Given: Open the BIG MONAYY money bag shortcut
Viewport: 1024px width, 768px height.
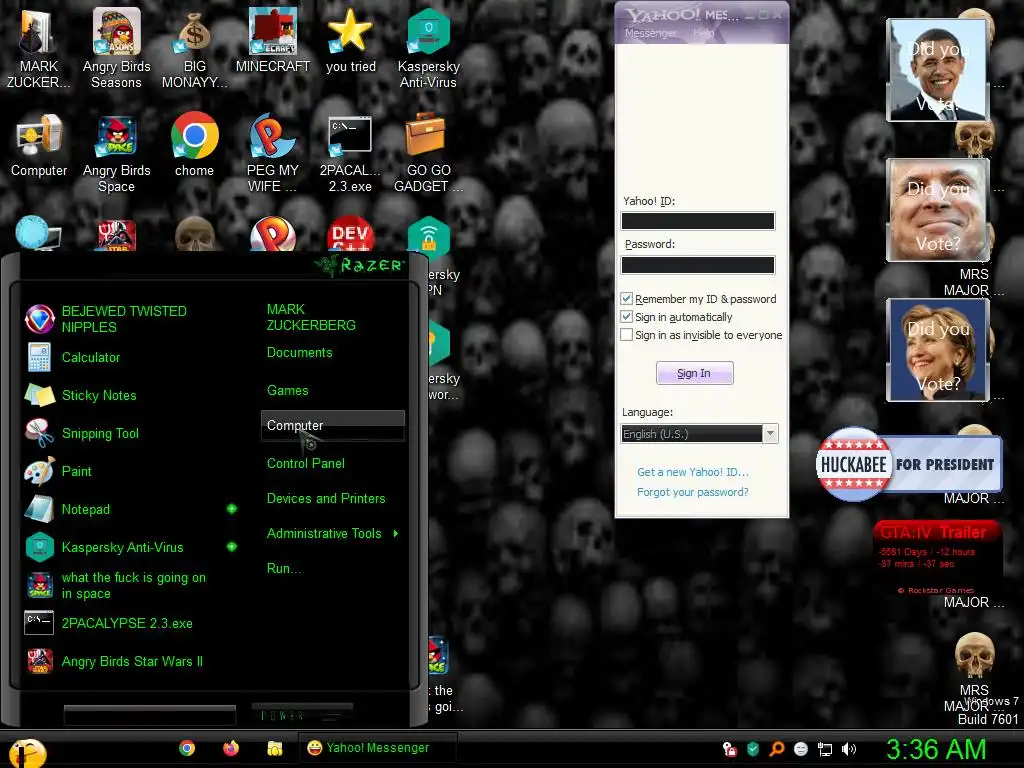Looking at the screenshot, I should (x=194, y=48).
